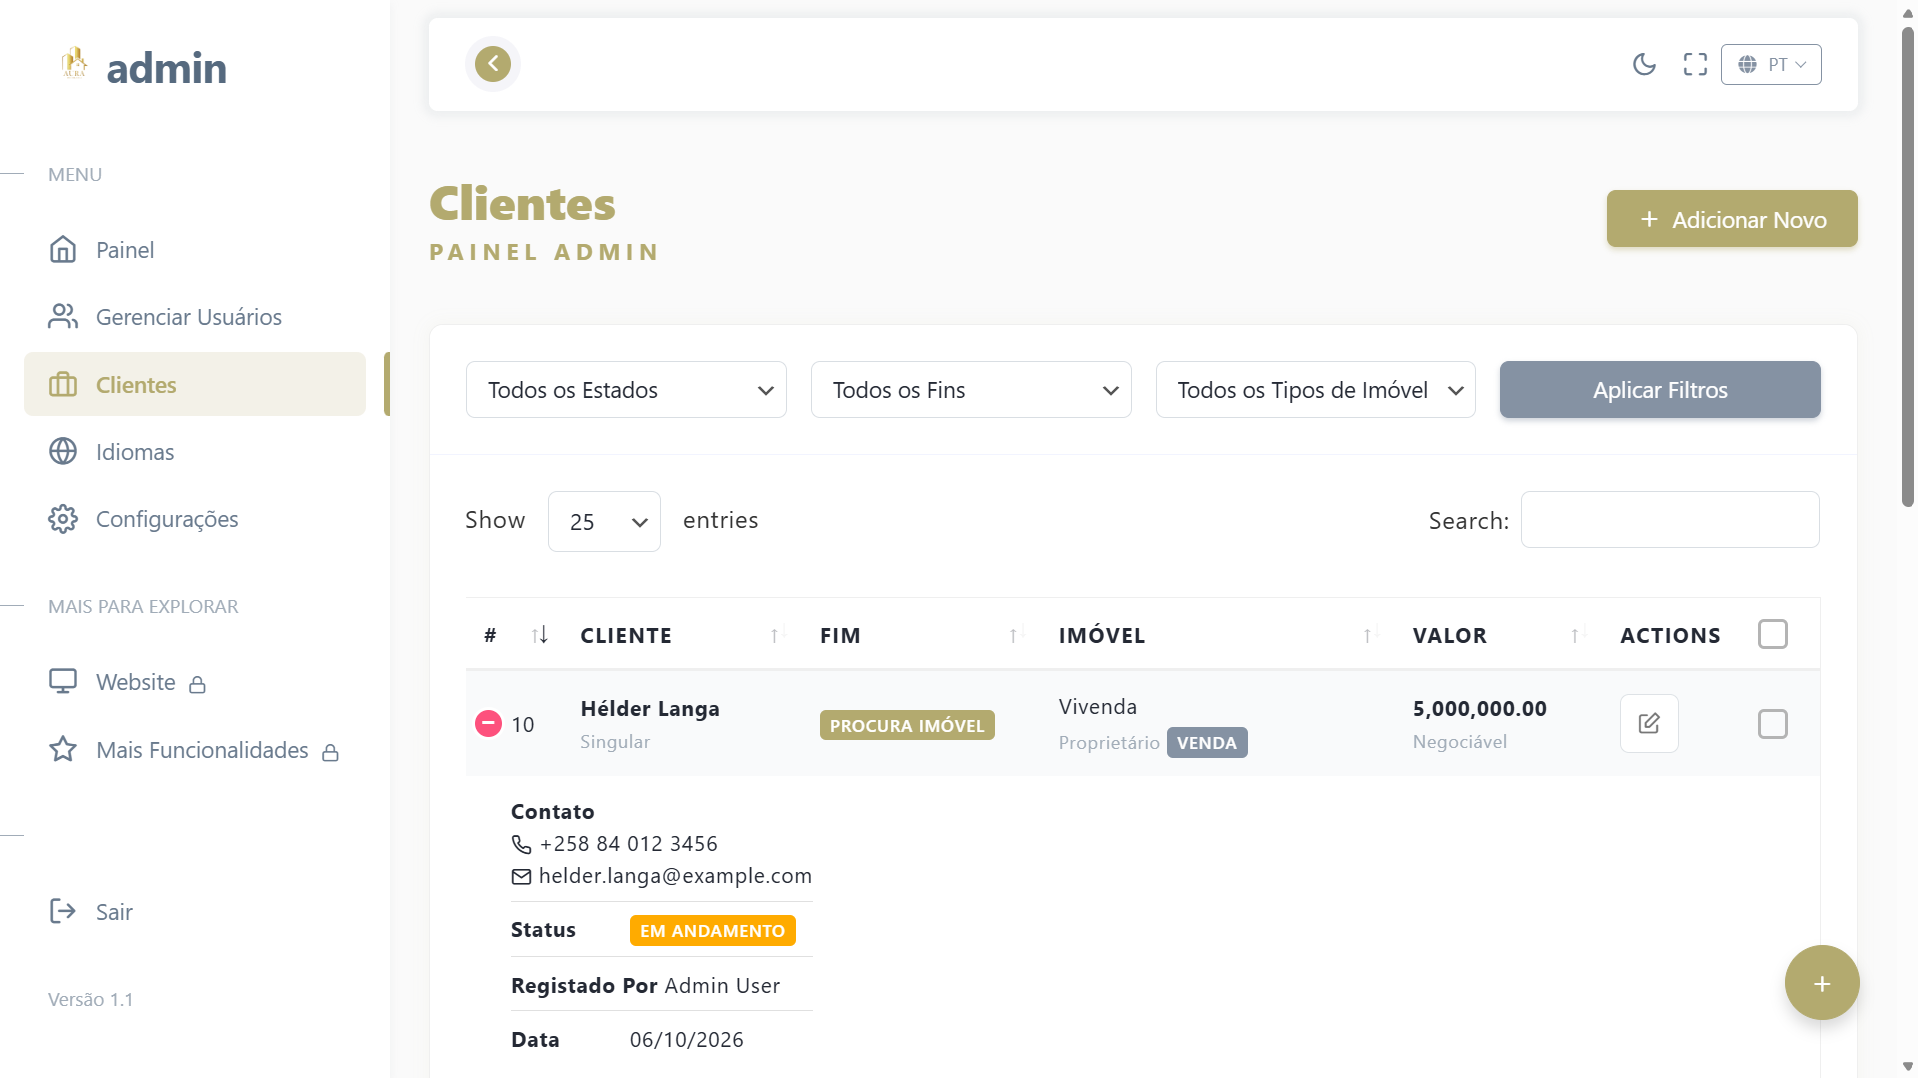Apply filters with Aplicar Filtros
Screen dimensions: 1918x1078
point(1660,390)
